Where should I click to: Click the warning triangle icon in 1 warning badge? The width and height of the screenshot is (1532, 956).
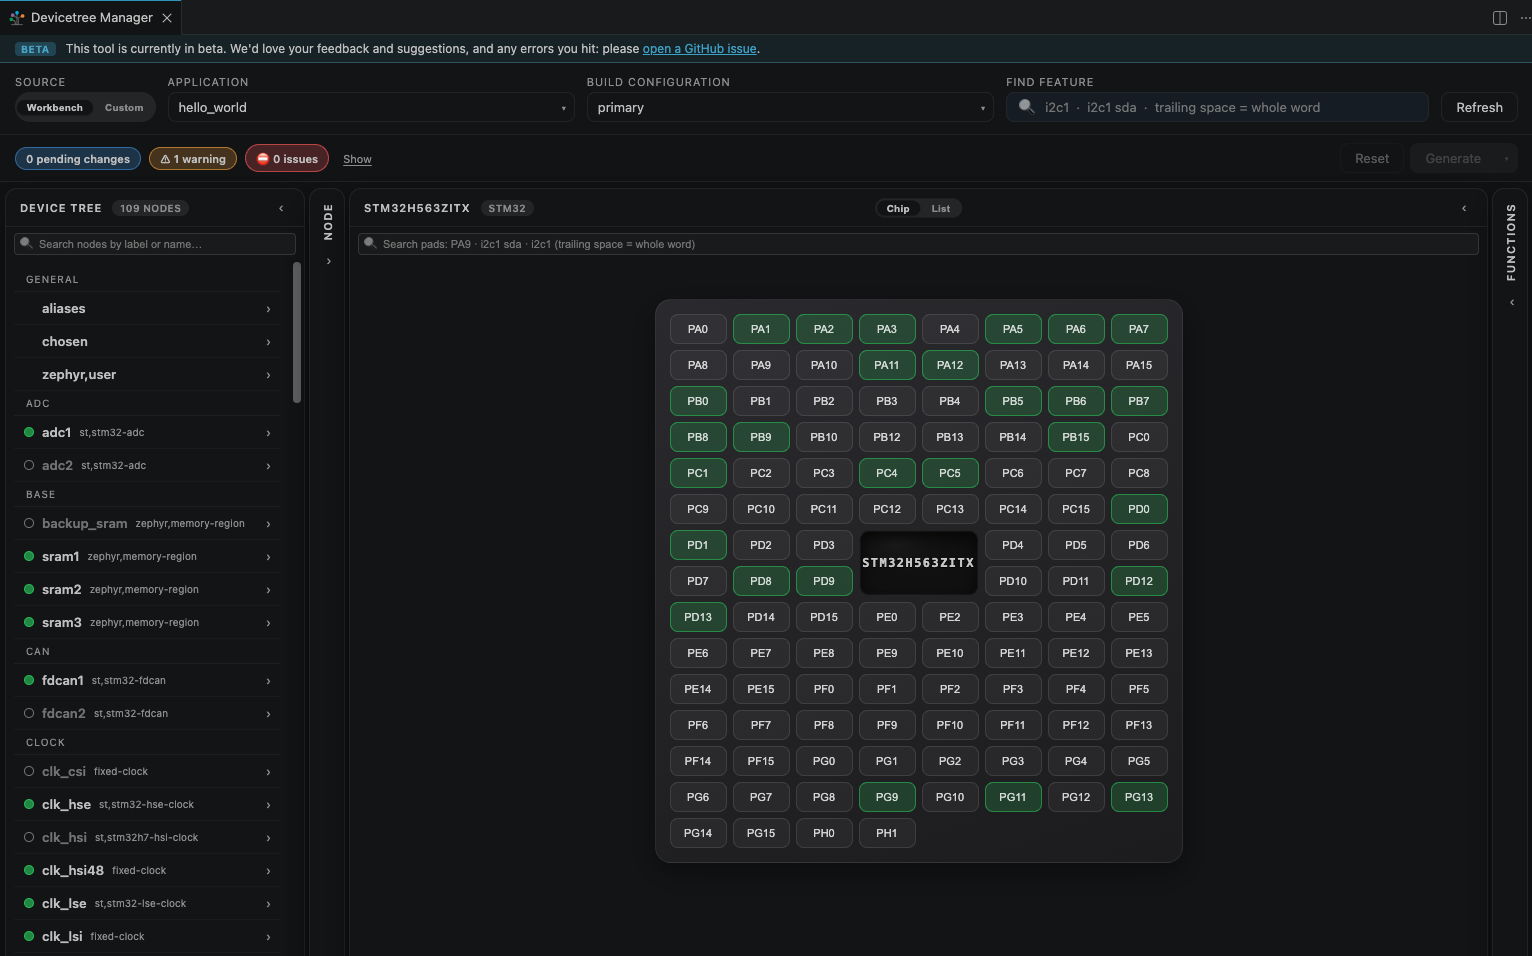tap(165, 159)
